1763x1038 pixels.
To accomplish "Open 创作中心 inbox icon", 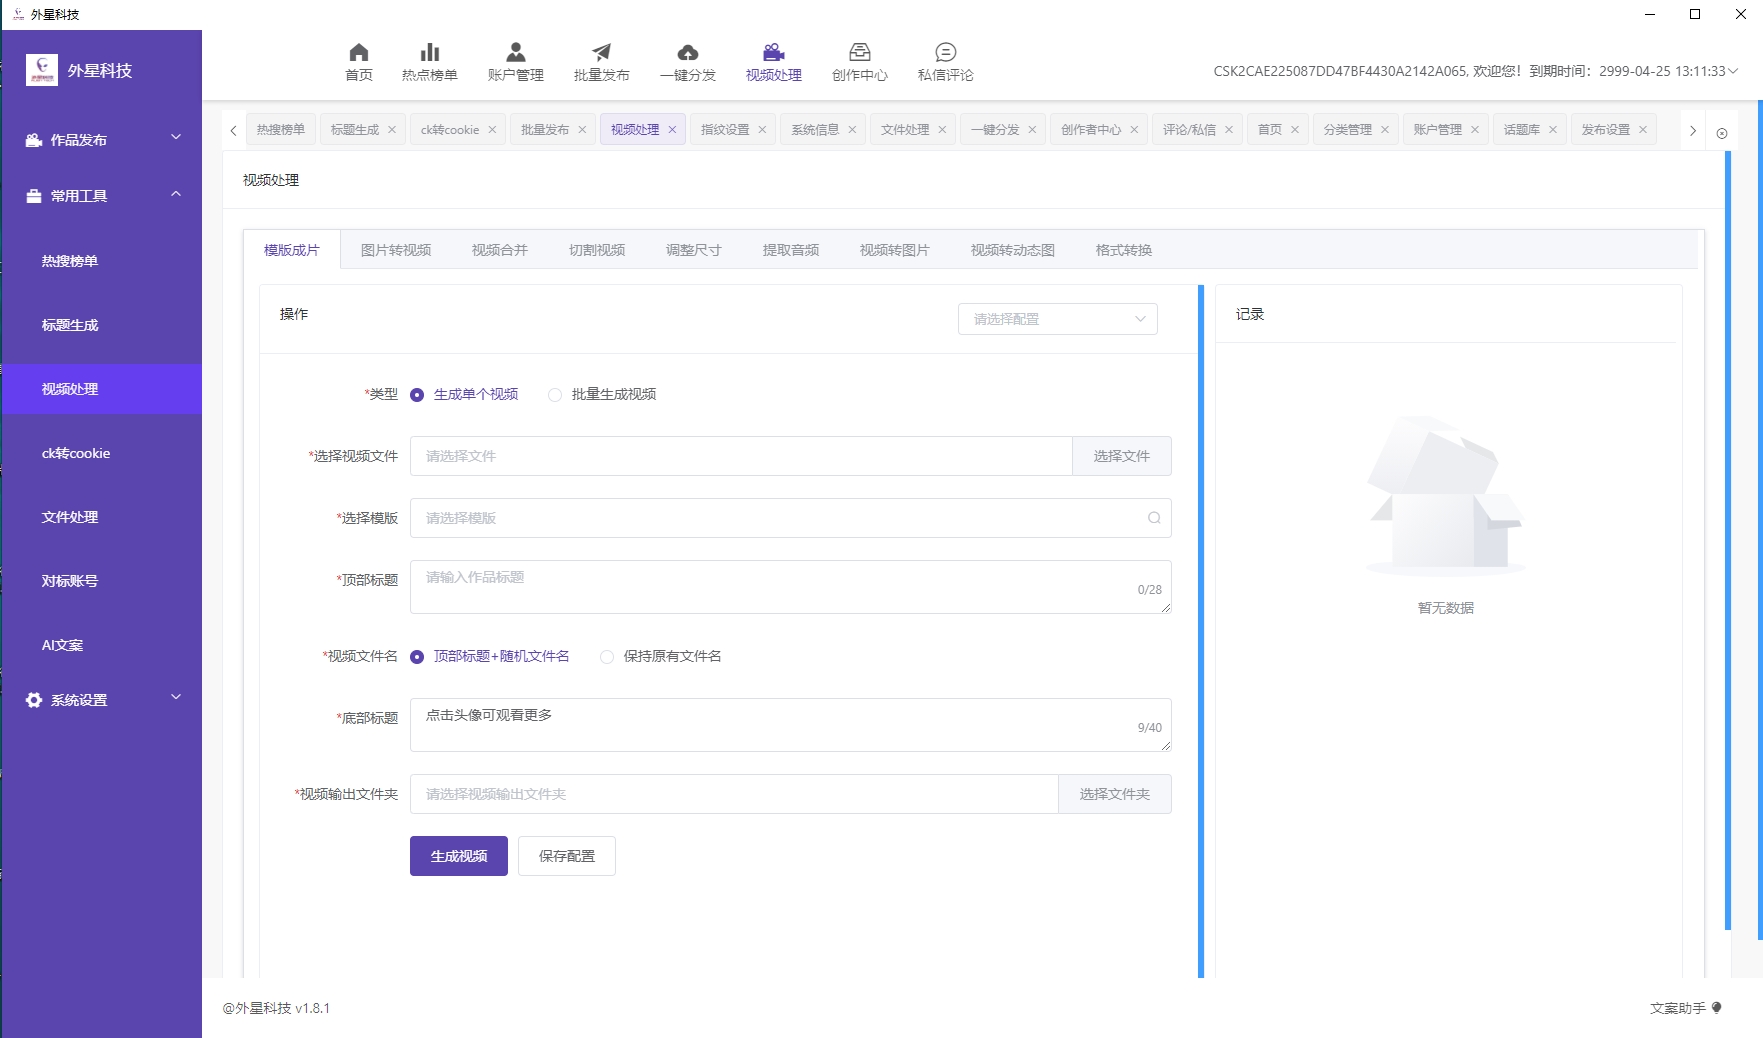I will [x=859, y=53].
